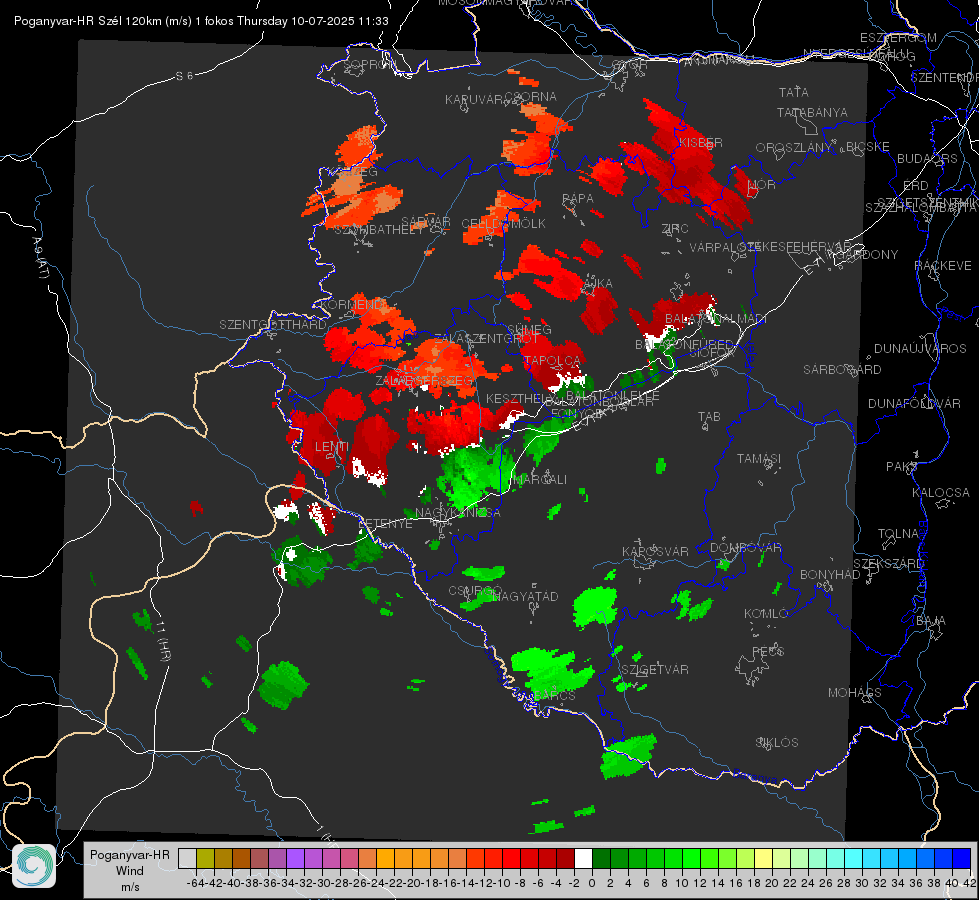The width and height of the screenshot is (979, 900).
Task: Click the SZIGETVAR label
Action: coord(655,670)
